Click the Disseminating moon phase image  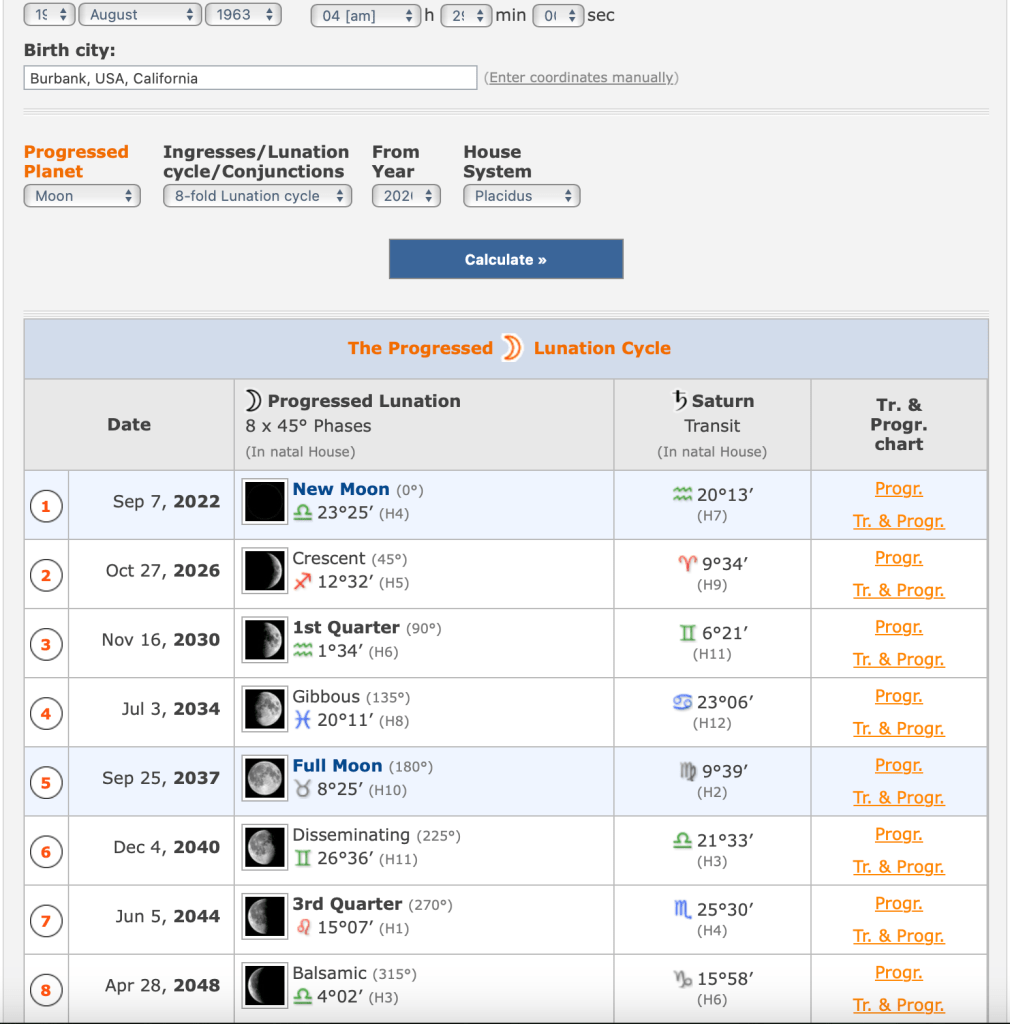click(265, 847)
